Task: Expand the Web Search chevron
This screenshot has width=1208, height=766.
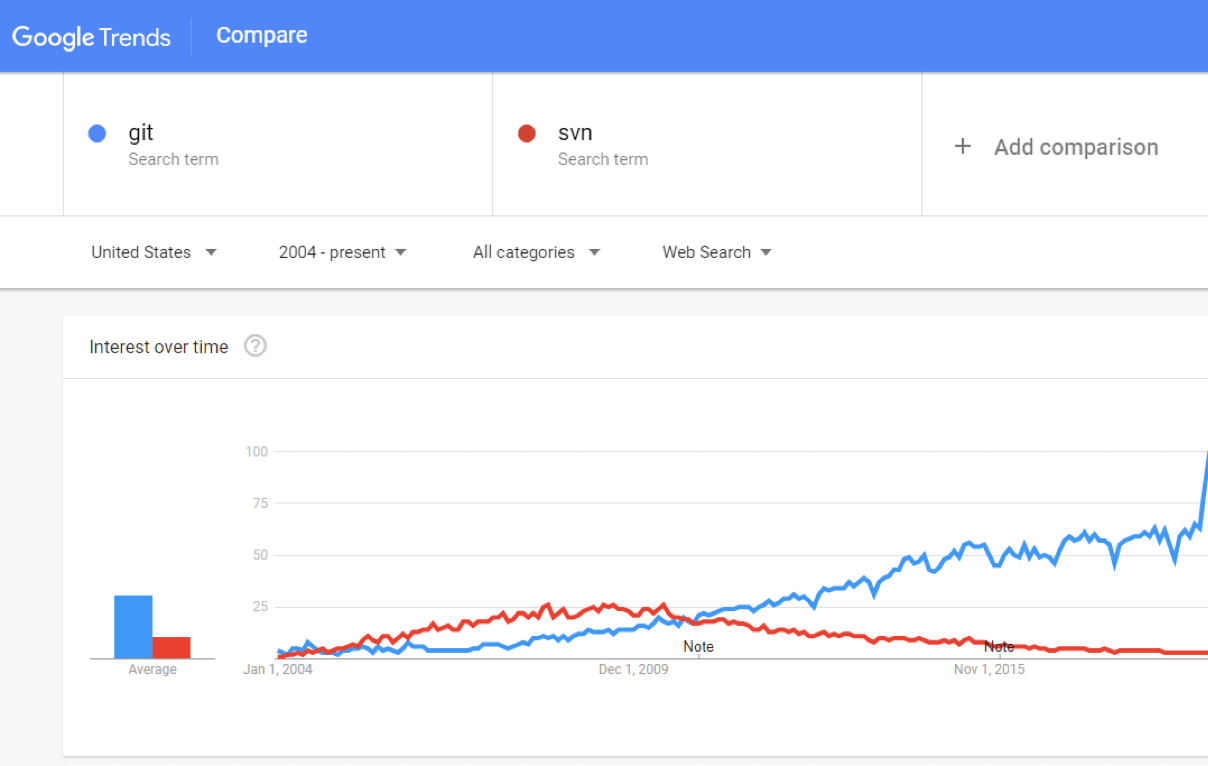Action: [766, 252]
